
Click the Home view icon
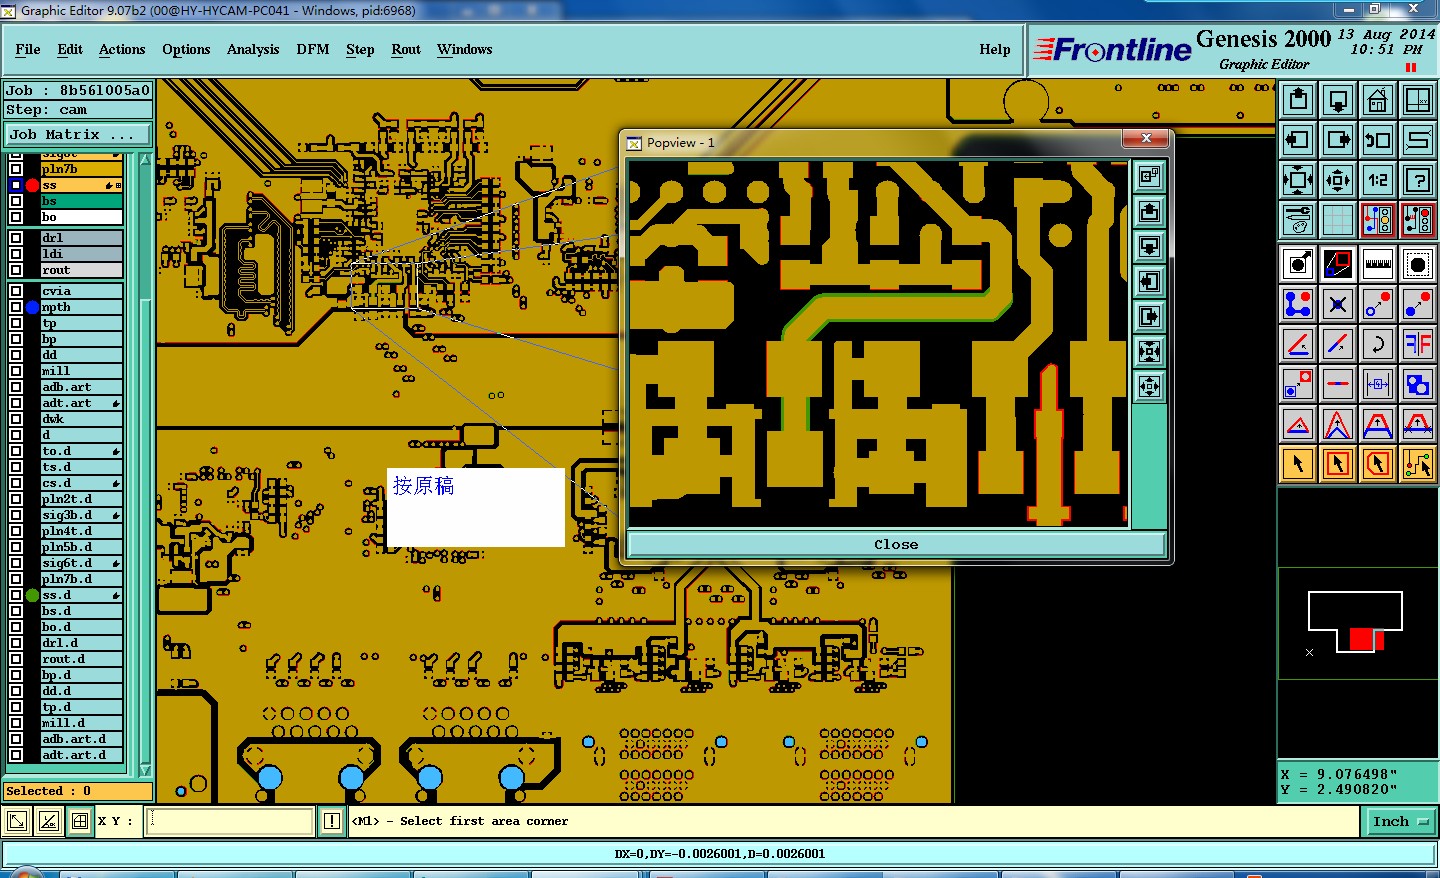pos(1378,100)
